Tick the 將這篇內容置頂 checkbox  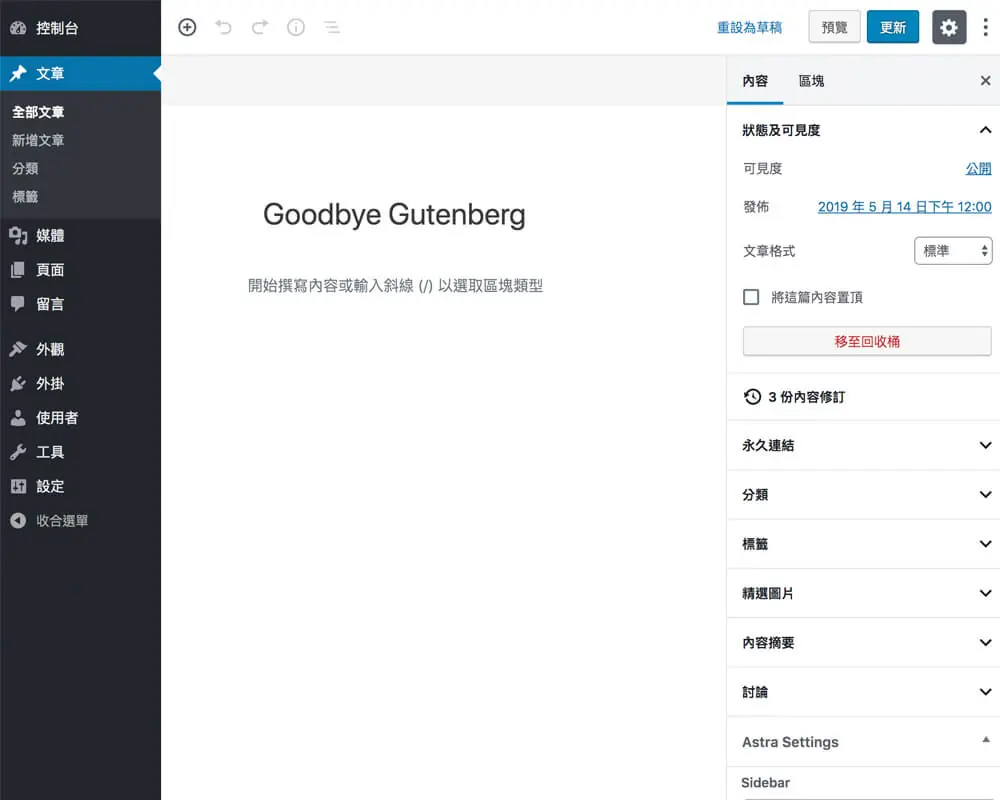pos(751,297)
